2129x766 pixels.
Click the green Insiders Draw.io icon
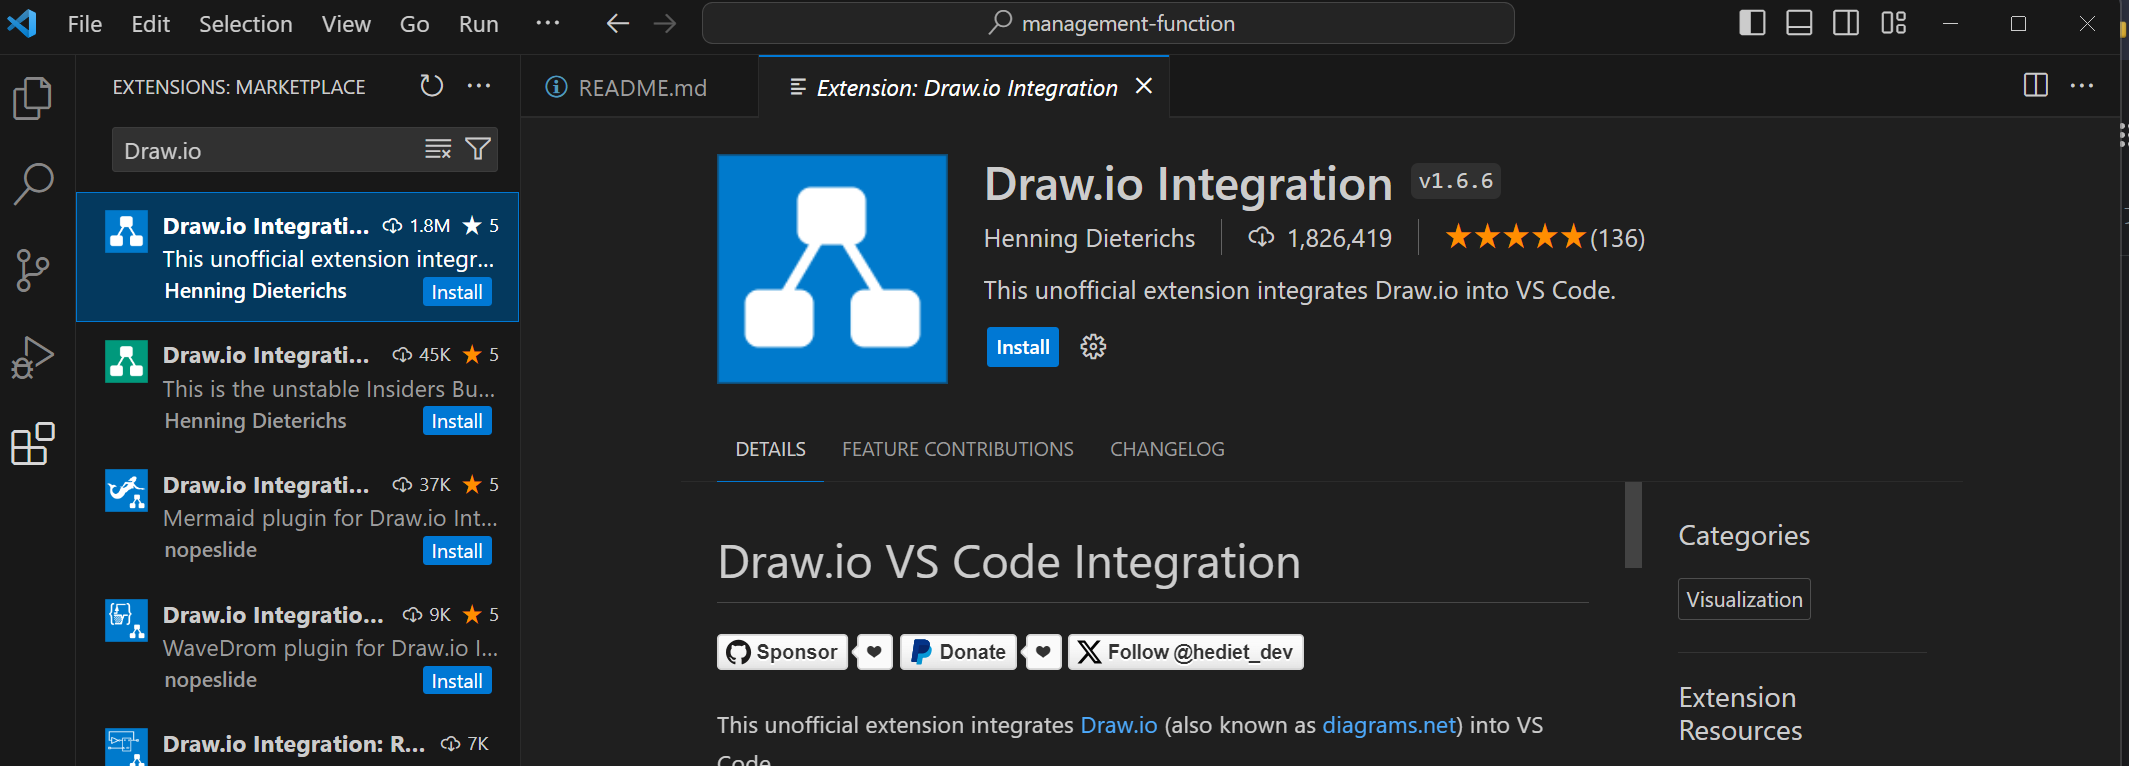(126, 361)
